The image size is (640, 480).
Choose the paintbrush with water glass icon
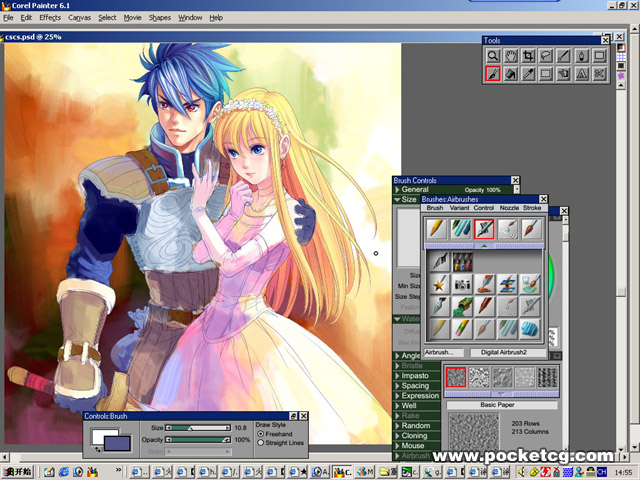click(x=530, y=284)
